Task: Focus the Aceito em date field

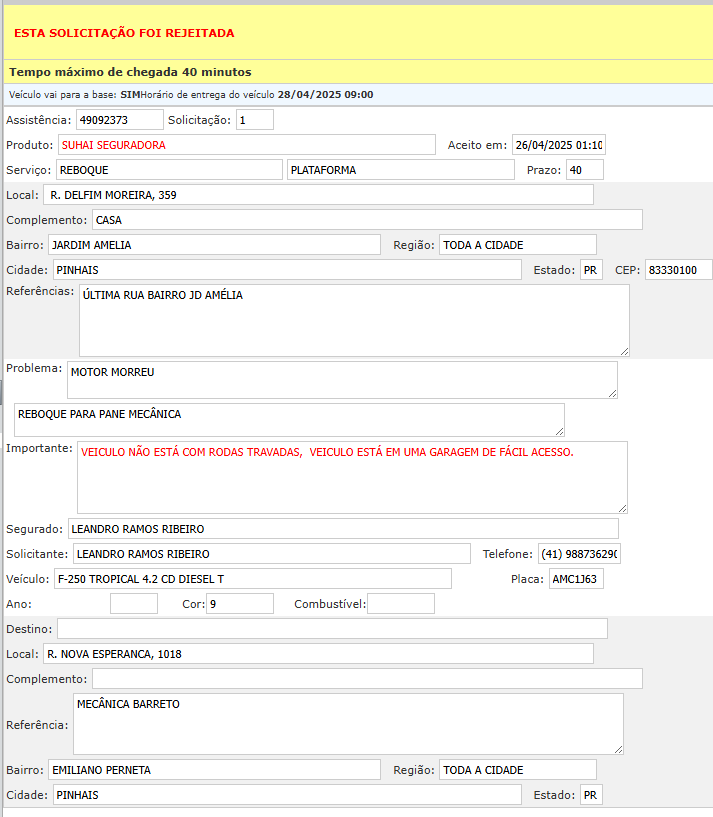Action: (558, 145)
